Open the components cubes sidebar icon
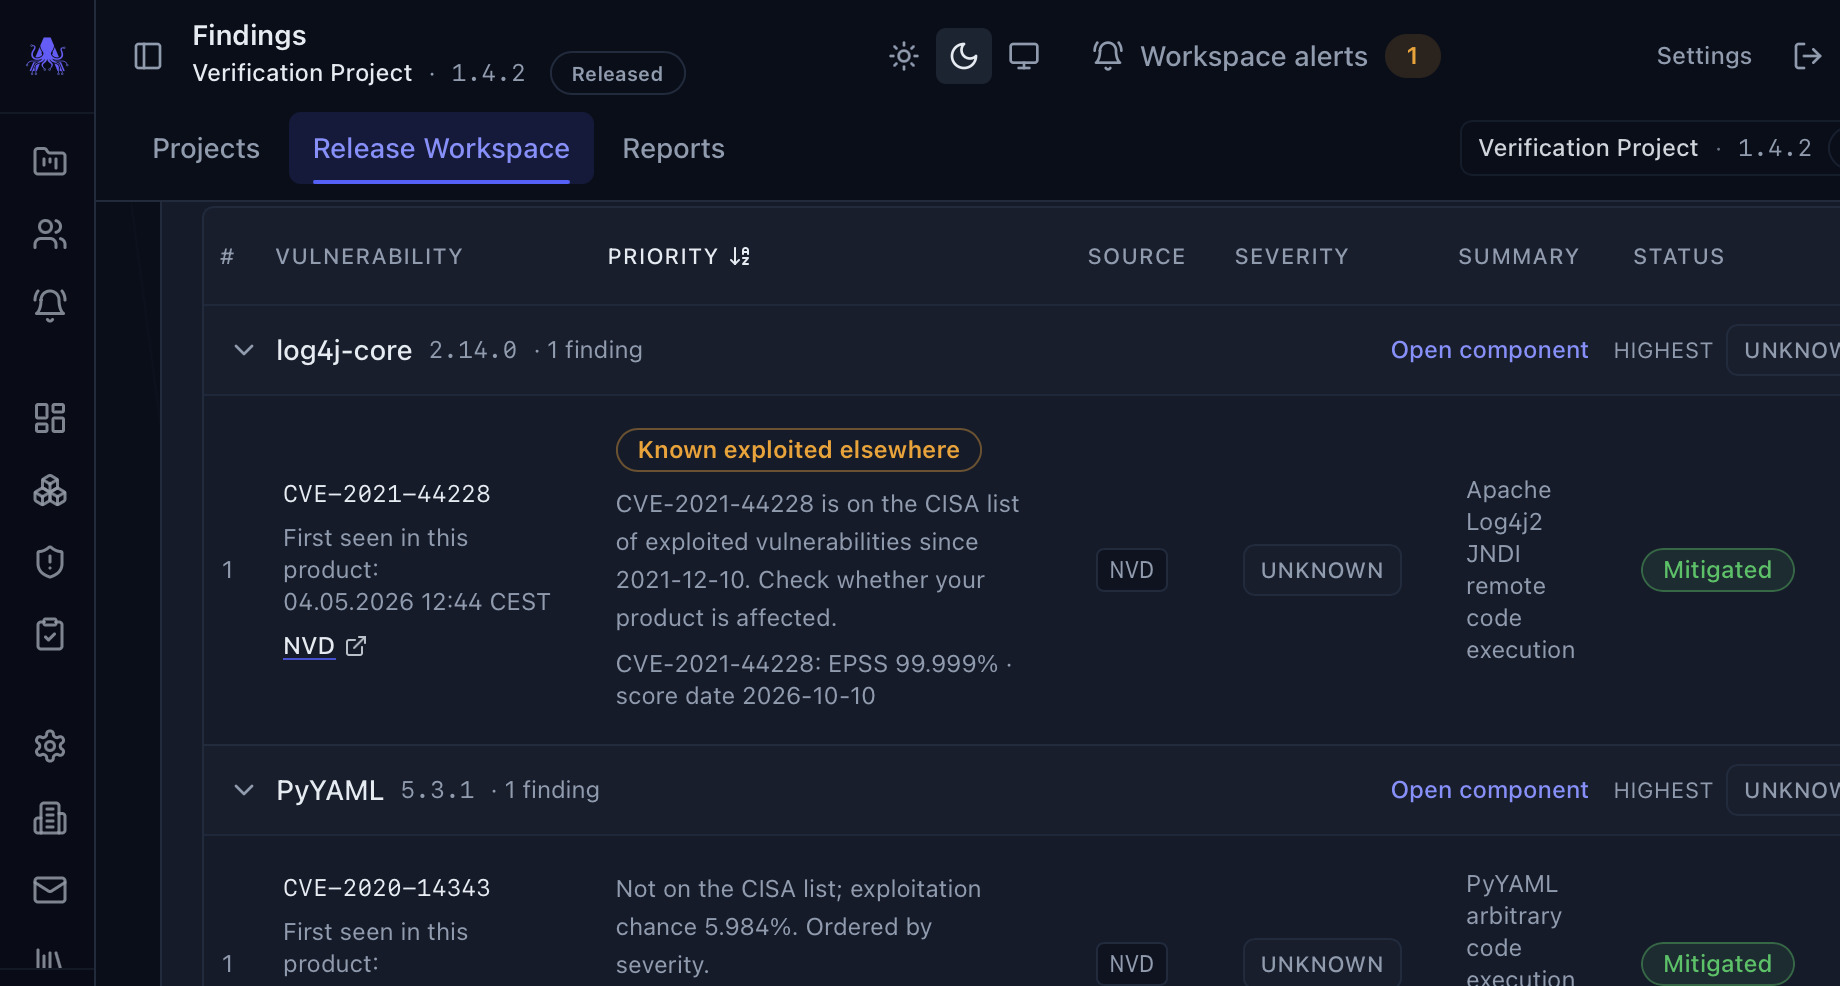 pyautogui.click(x=50, y=490)
